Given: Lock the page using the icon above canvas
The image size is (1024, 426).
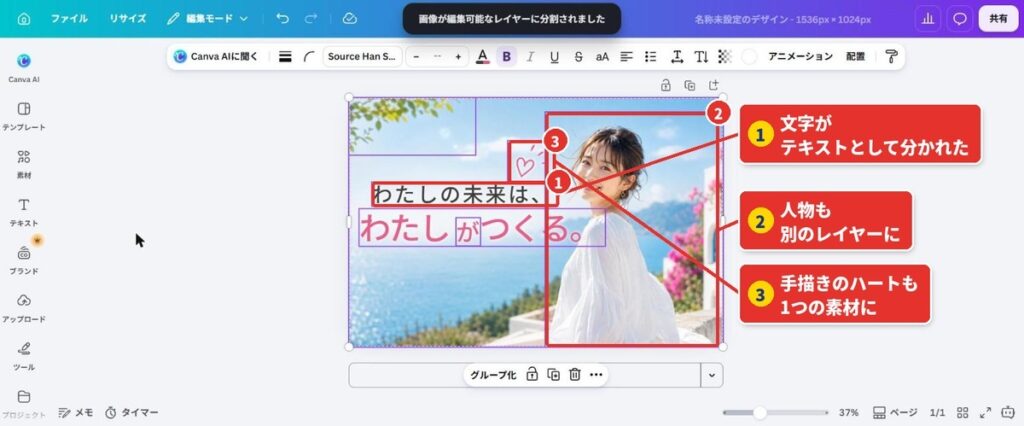Looking at the screenshot, I should click(665, 85).
